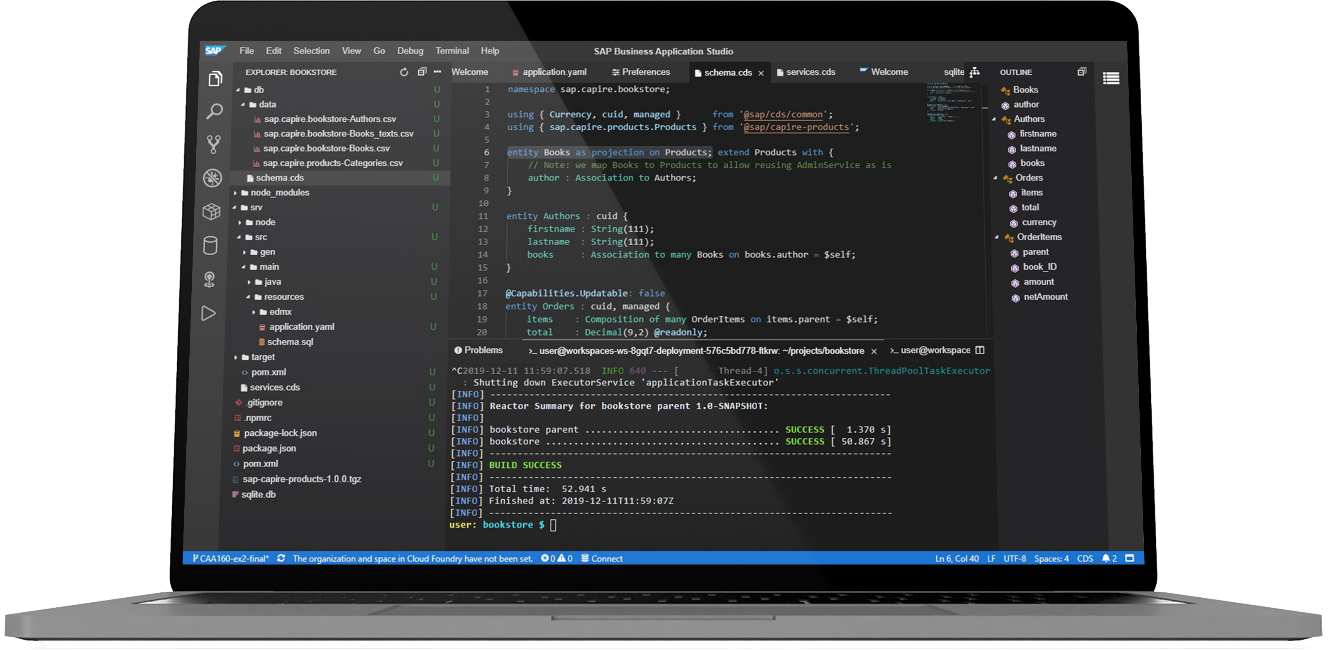Expand the target folder
This screenshot has width=1328, height=650.
[262, 357]
